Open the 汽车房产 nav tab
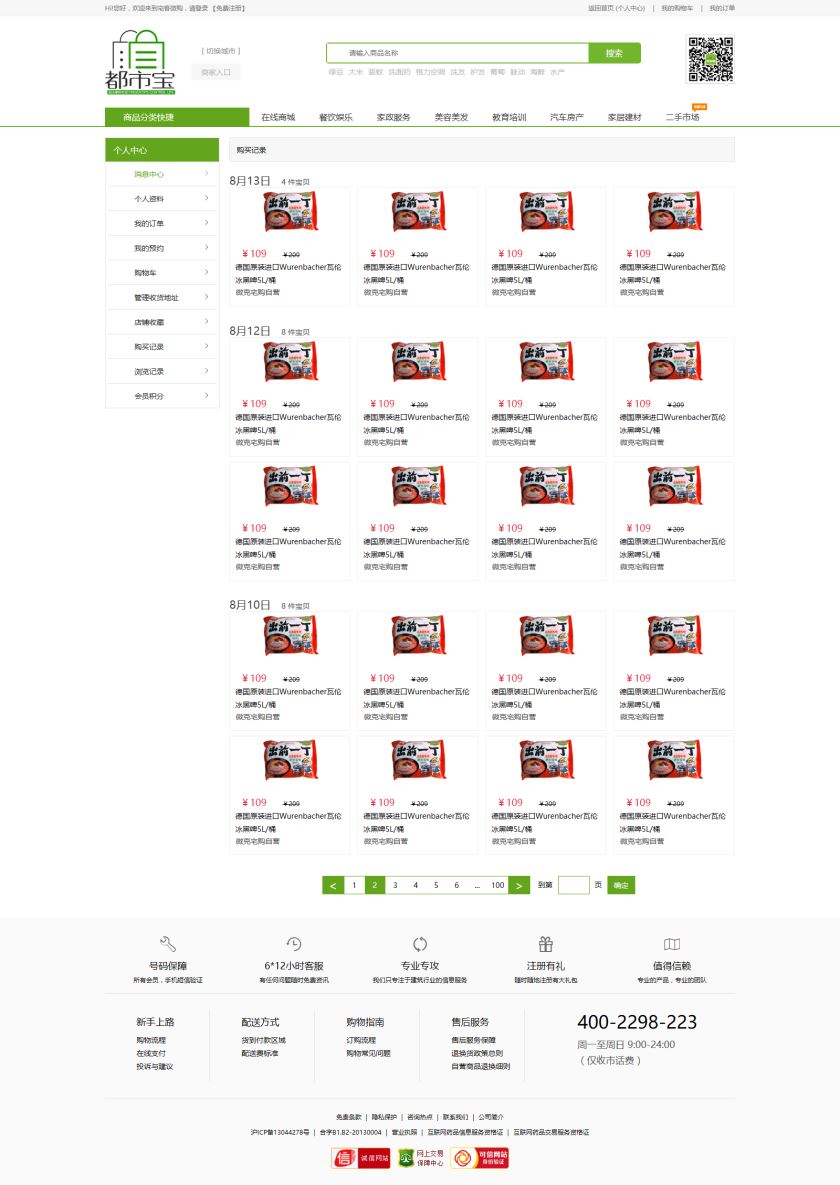 tap(566, 117)
